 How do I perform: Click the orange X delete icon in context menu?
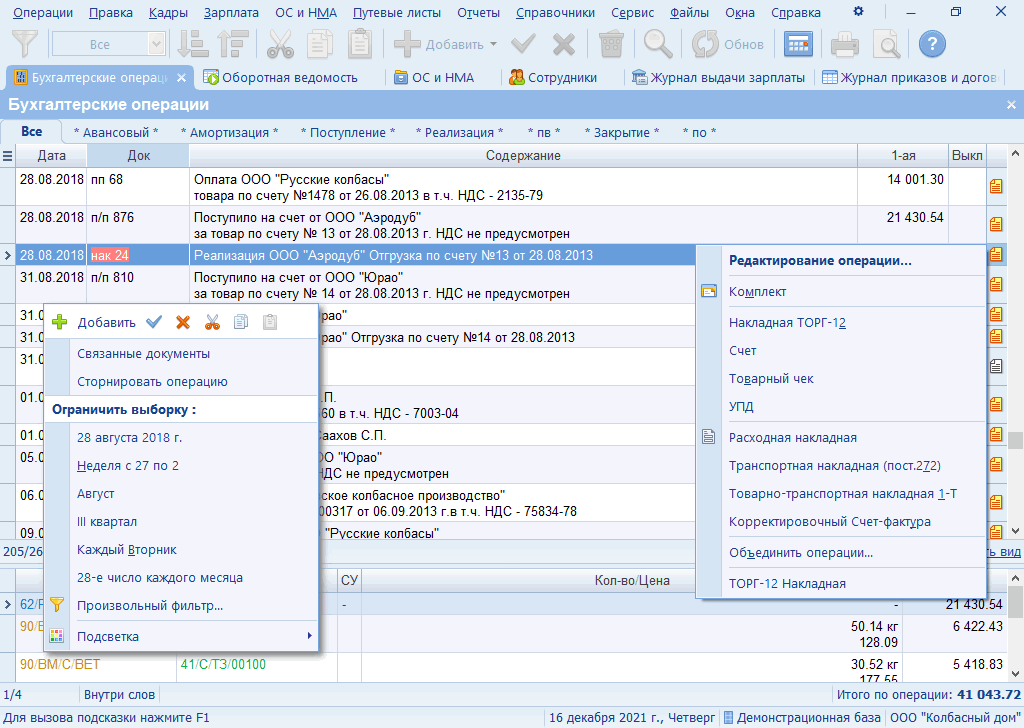(x=183, y=322)
